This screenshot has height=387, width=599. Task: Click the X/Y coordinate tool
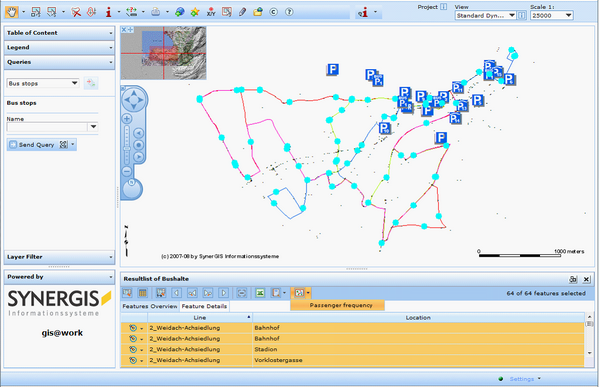click(x=211, y=12)
